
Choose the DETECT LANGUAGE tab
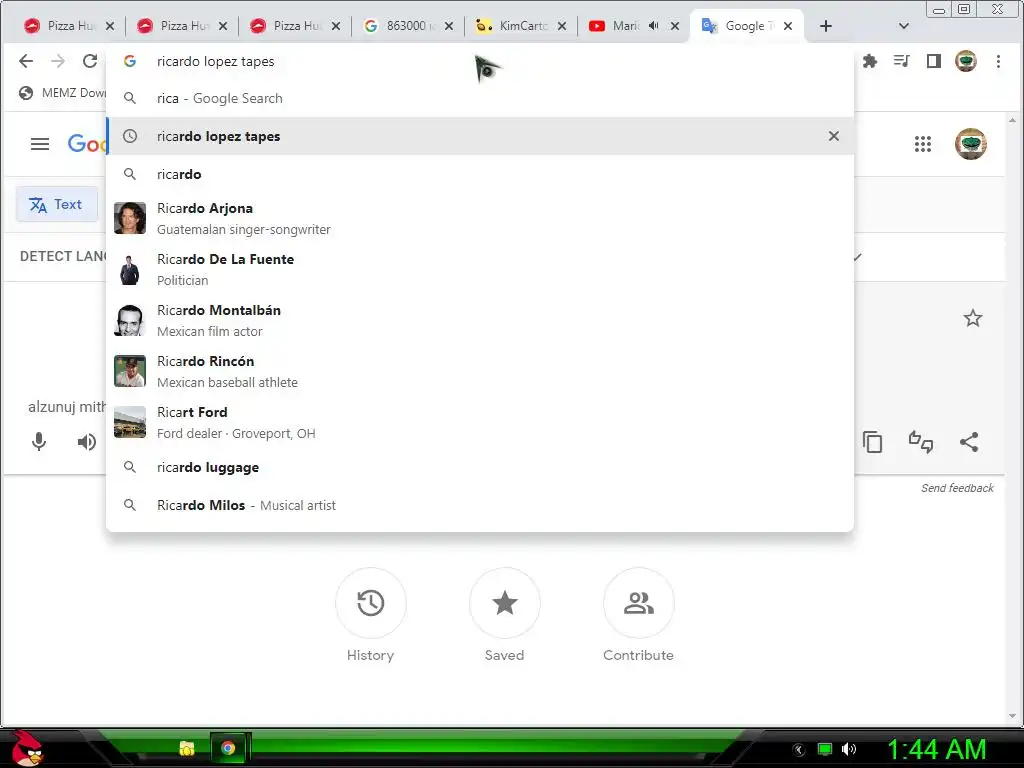(x=63, y=256)
